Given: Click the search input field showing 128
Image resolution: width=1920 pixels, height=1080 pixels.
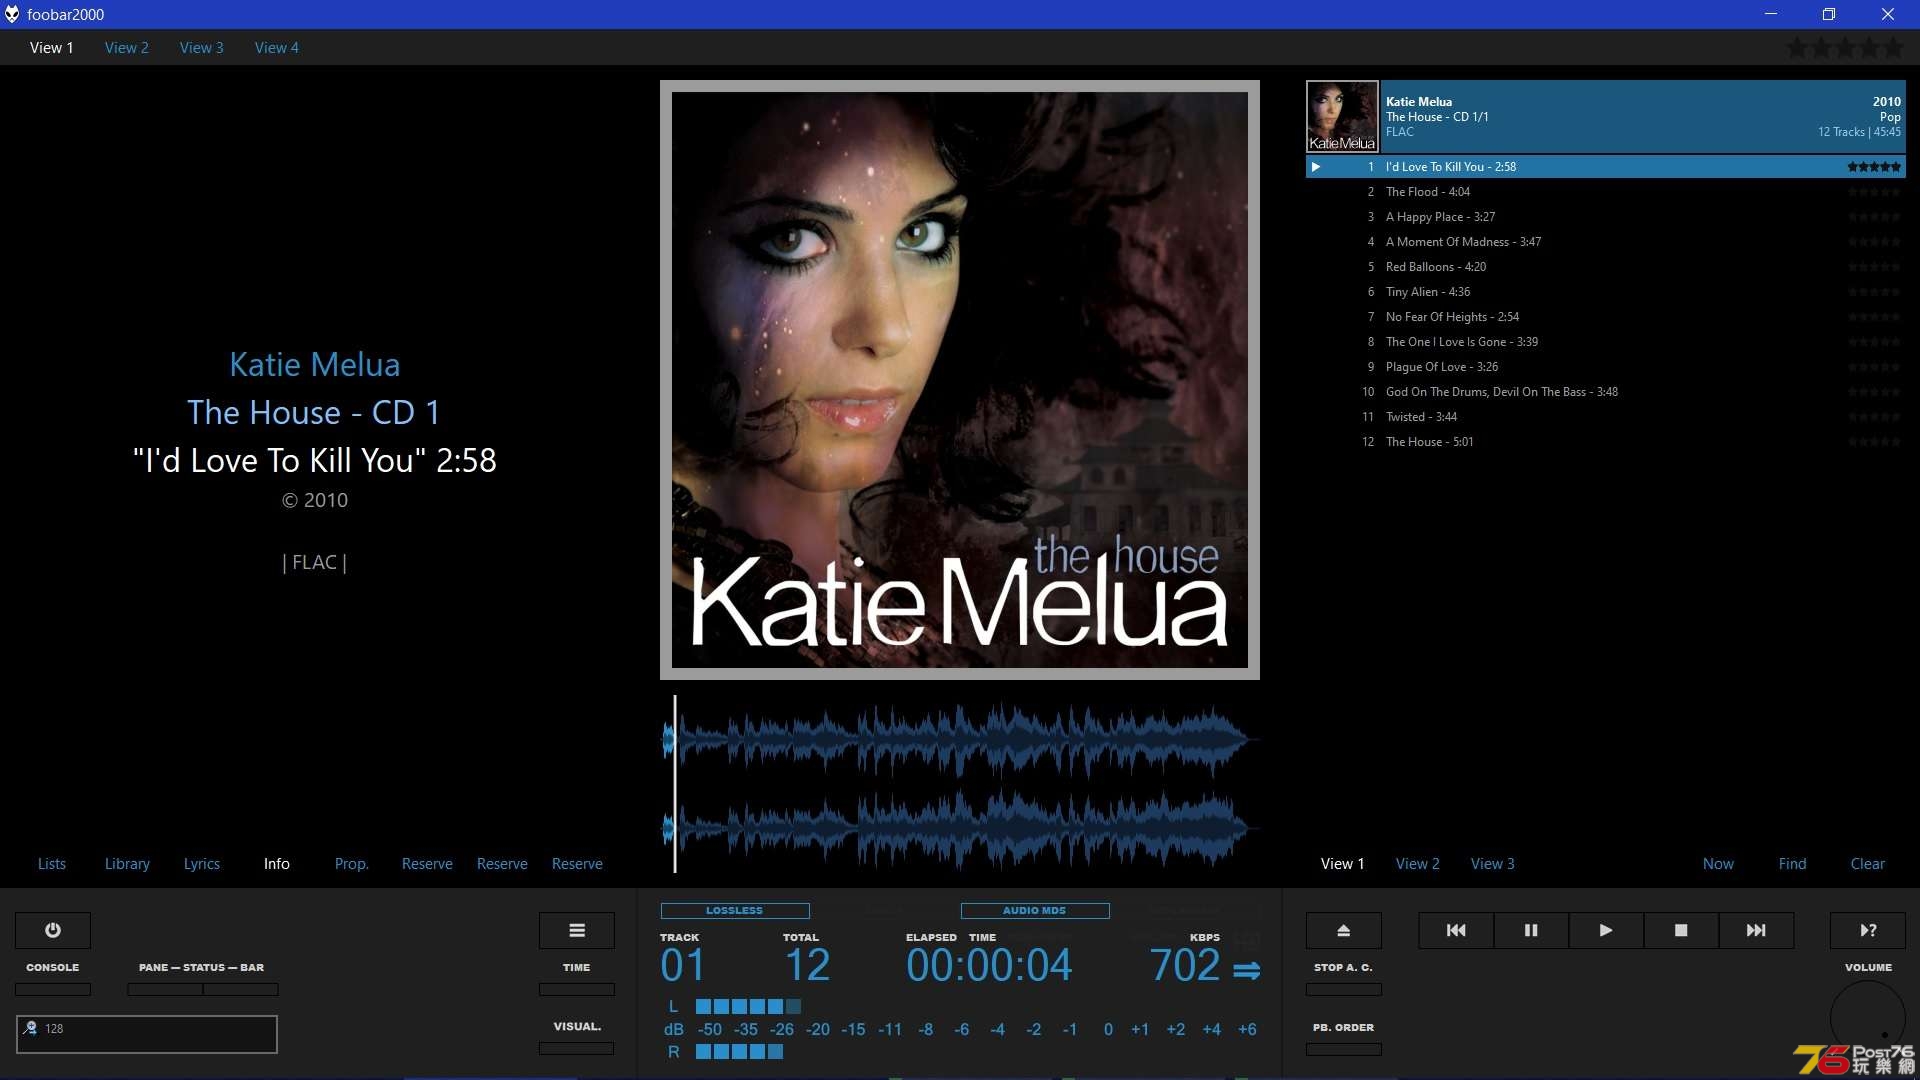Looking at the screenshot, I should 147,1034.
